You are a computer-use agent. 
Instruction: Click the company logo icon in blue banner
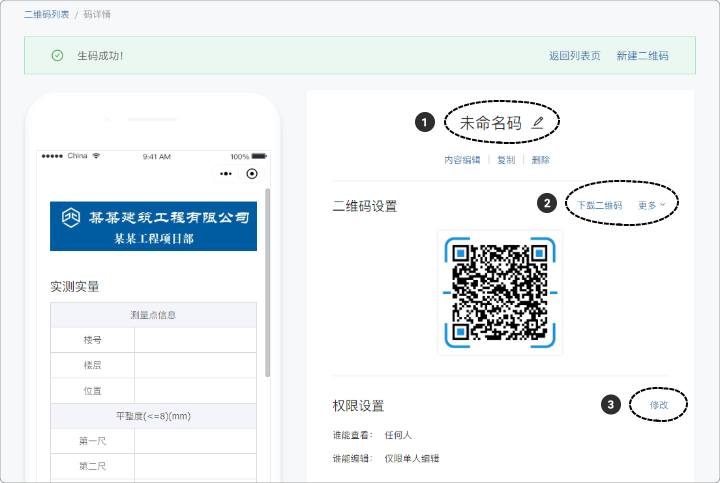coord(71,217)
